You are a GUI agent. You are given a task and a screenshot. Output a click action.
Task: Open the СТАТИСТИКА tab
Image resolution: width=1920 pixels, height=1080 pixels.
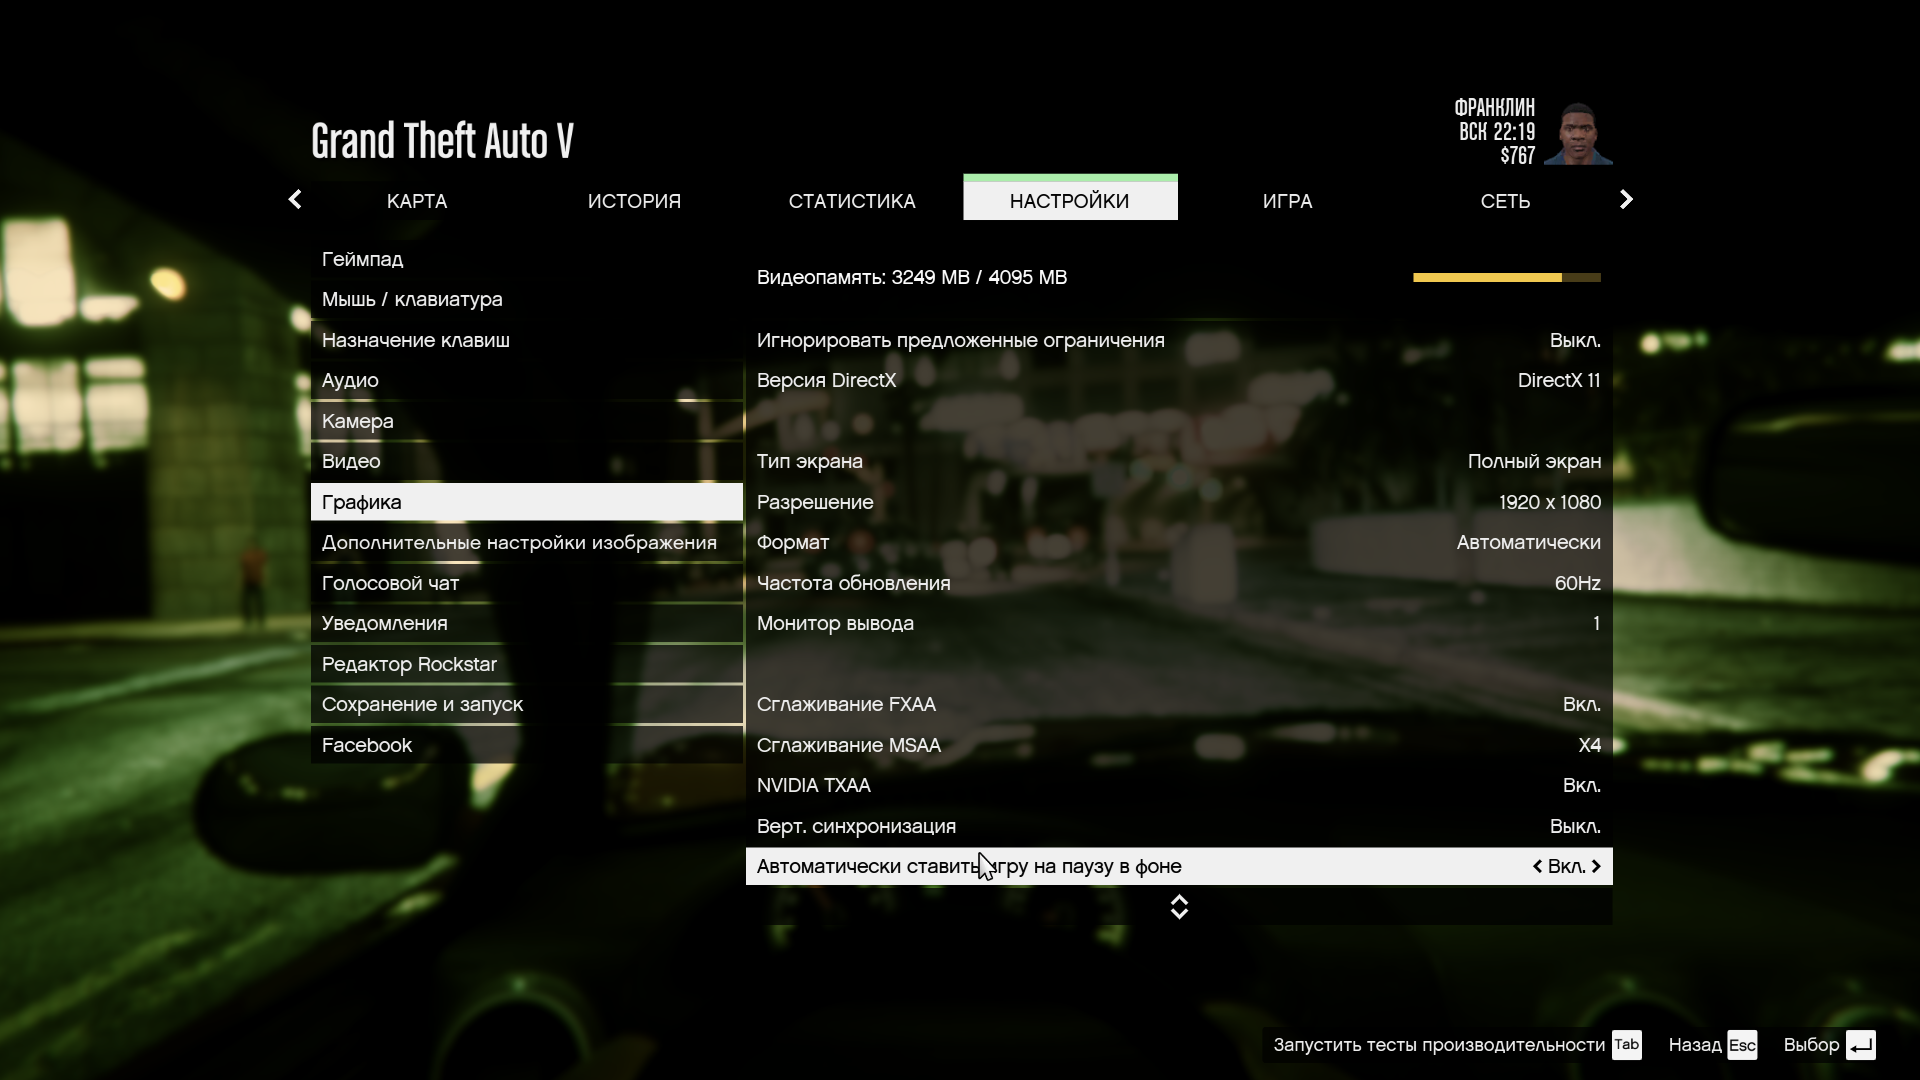click(x=852, y=201)
